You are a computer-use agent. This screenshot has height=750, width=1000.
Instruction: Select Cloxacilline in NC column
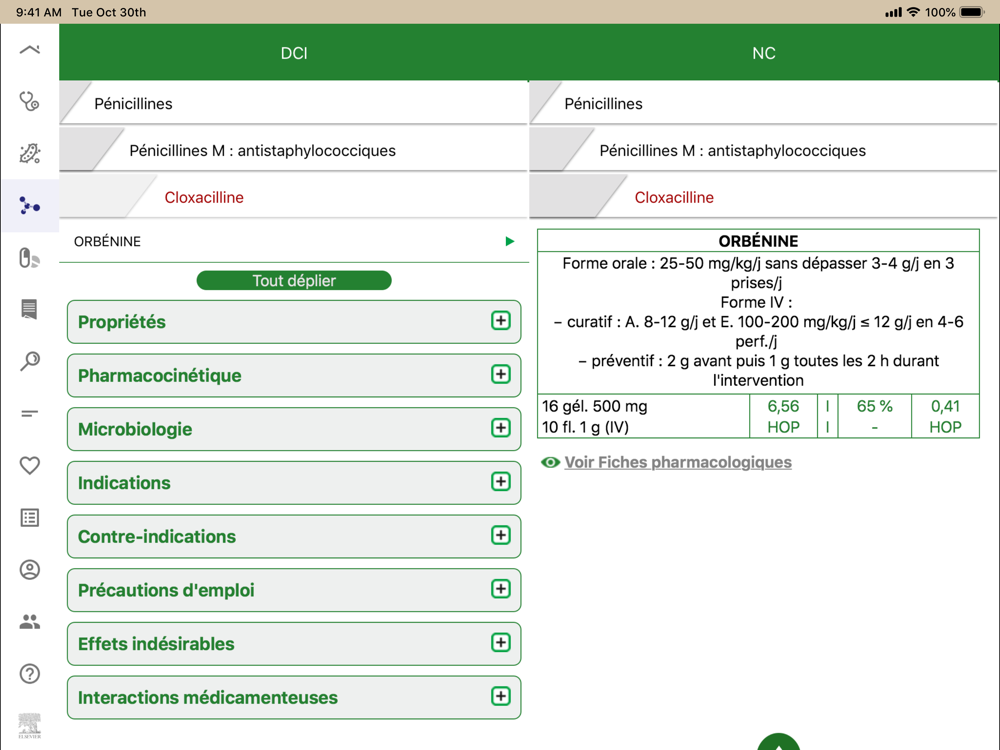tap(763, 198)
